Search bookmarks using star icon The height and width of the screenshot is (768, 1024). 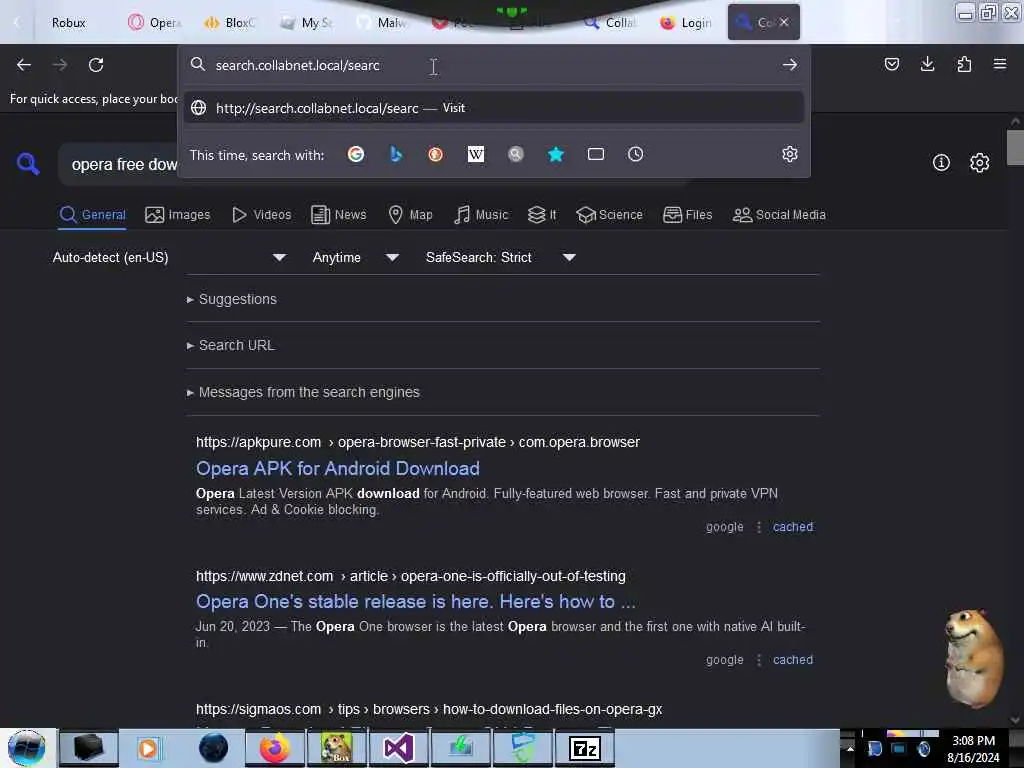(x=556, y=154)
